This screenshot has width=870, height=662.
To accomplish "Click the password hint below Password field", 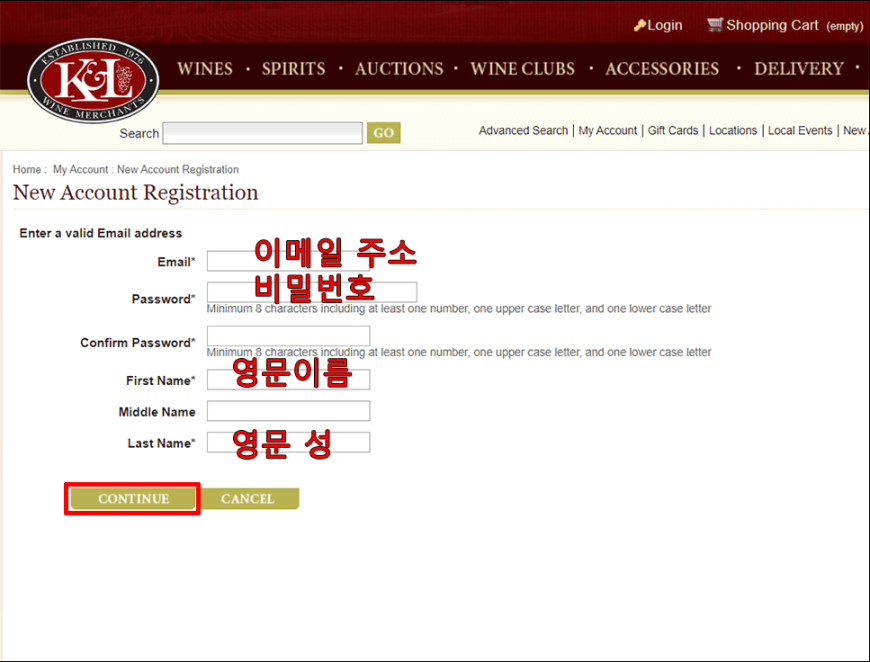I will (x=459, y=309).
